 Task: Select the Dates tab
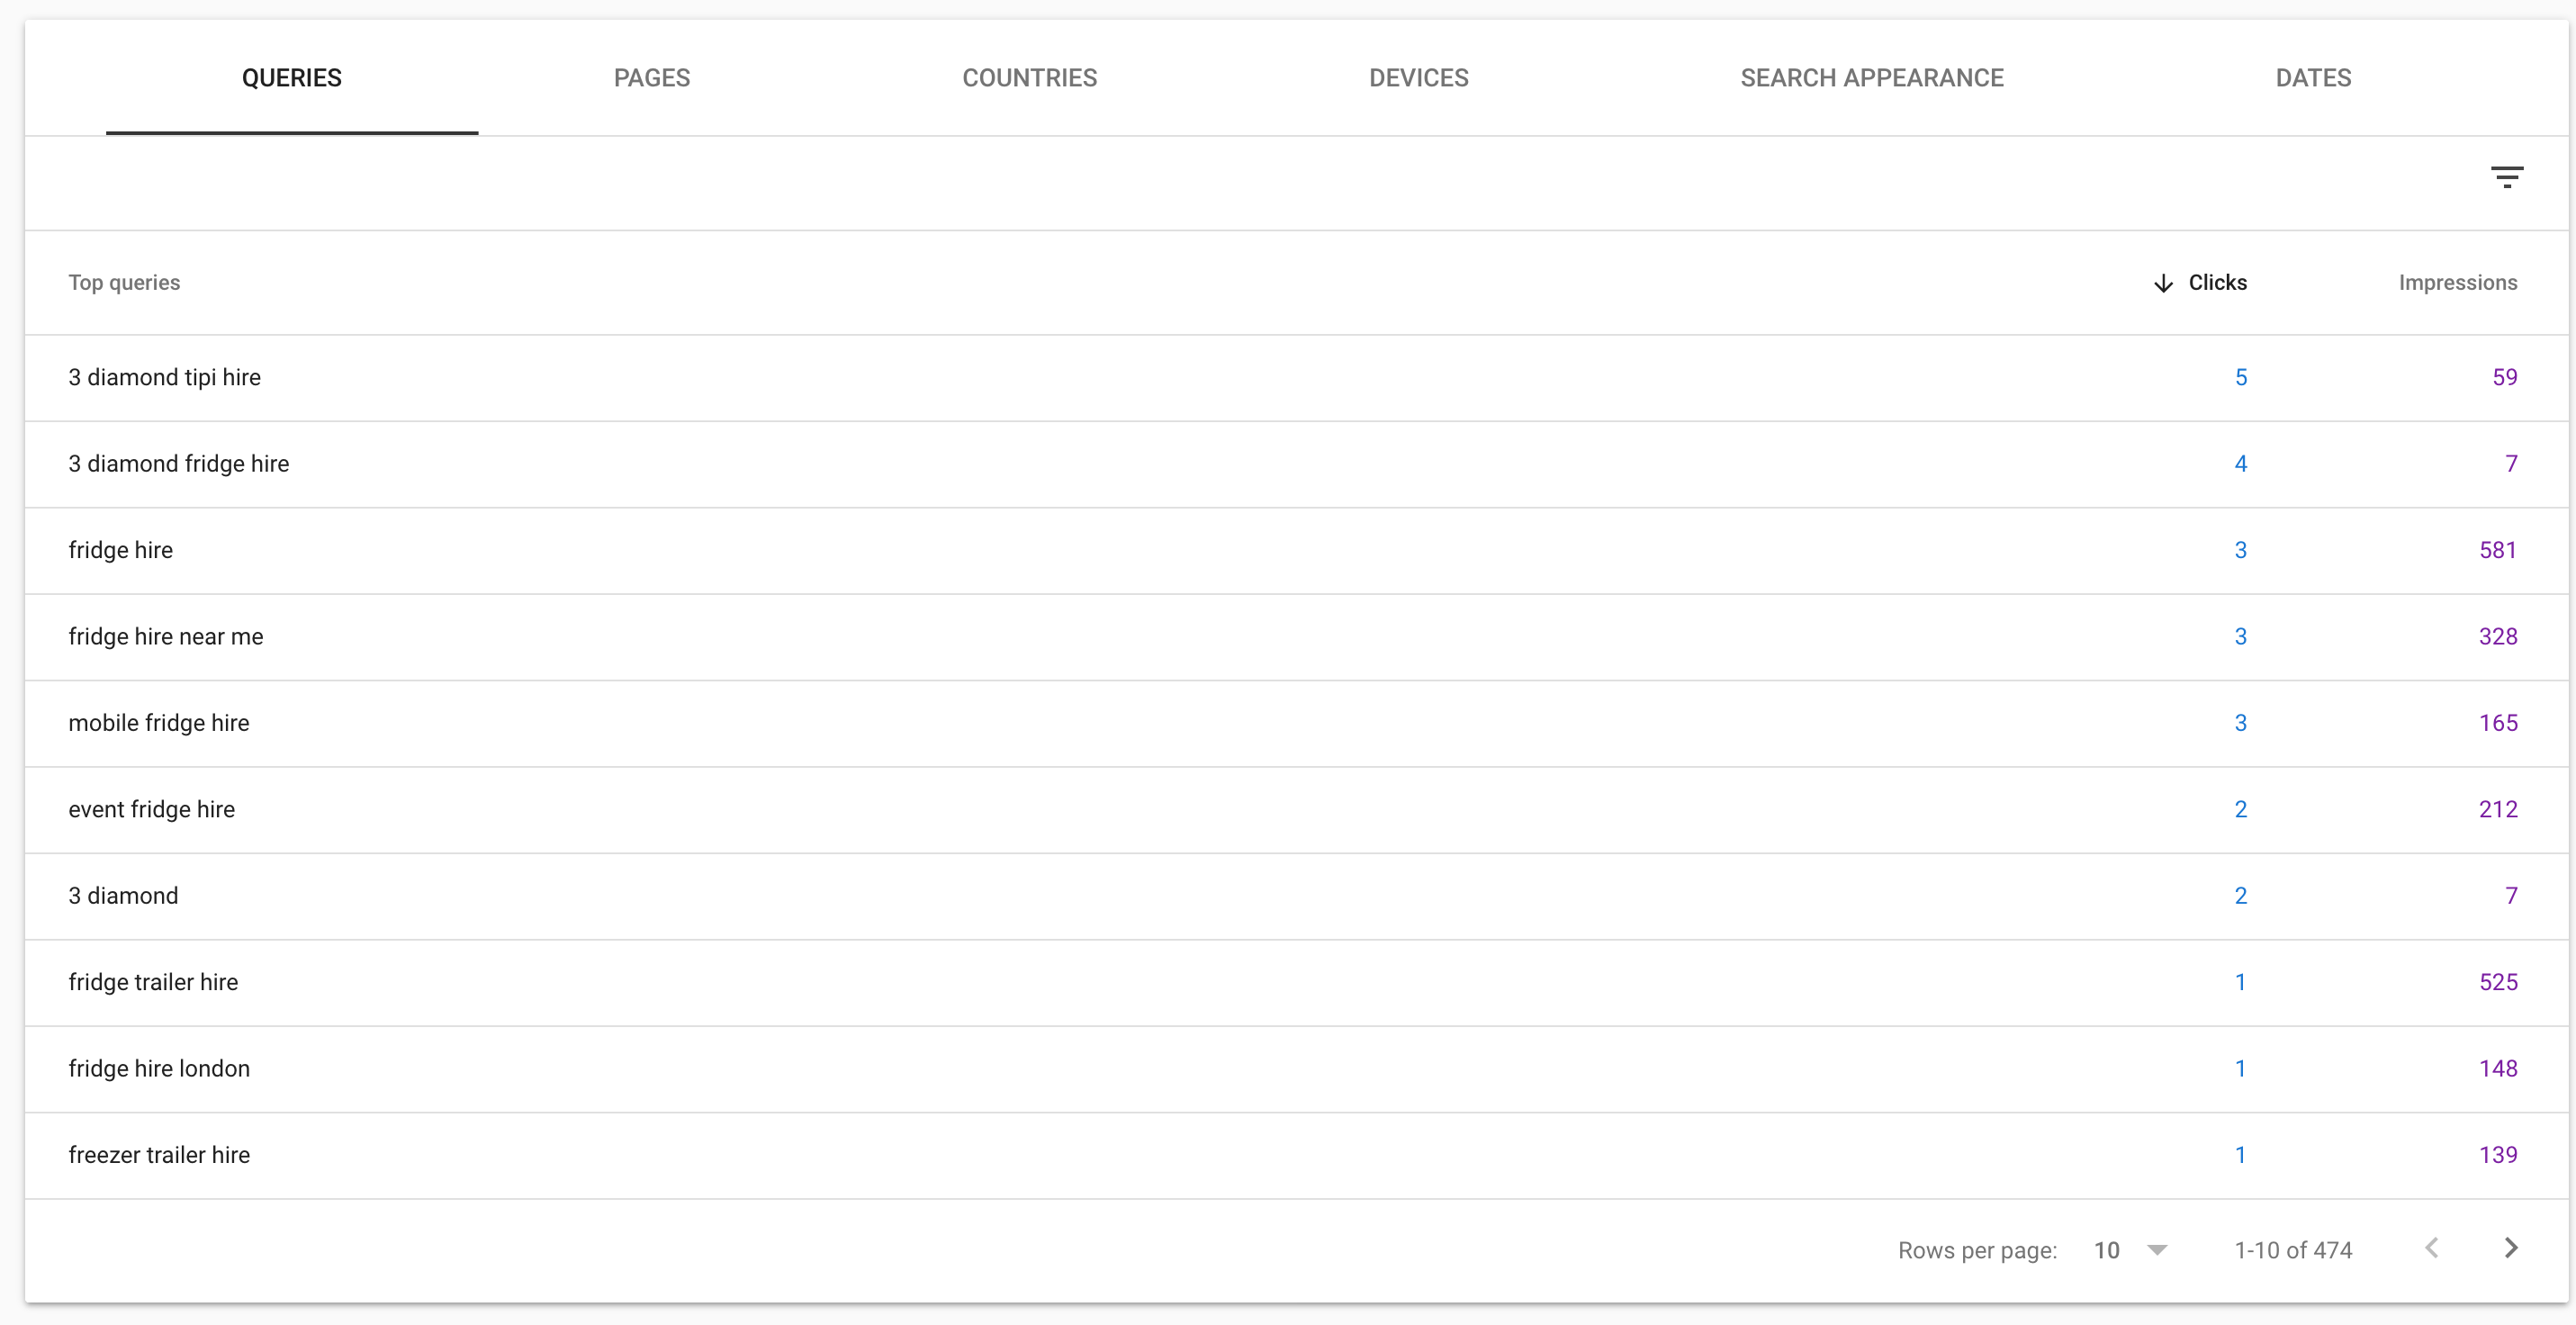[x=2313, y=78]
